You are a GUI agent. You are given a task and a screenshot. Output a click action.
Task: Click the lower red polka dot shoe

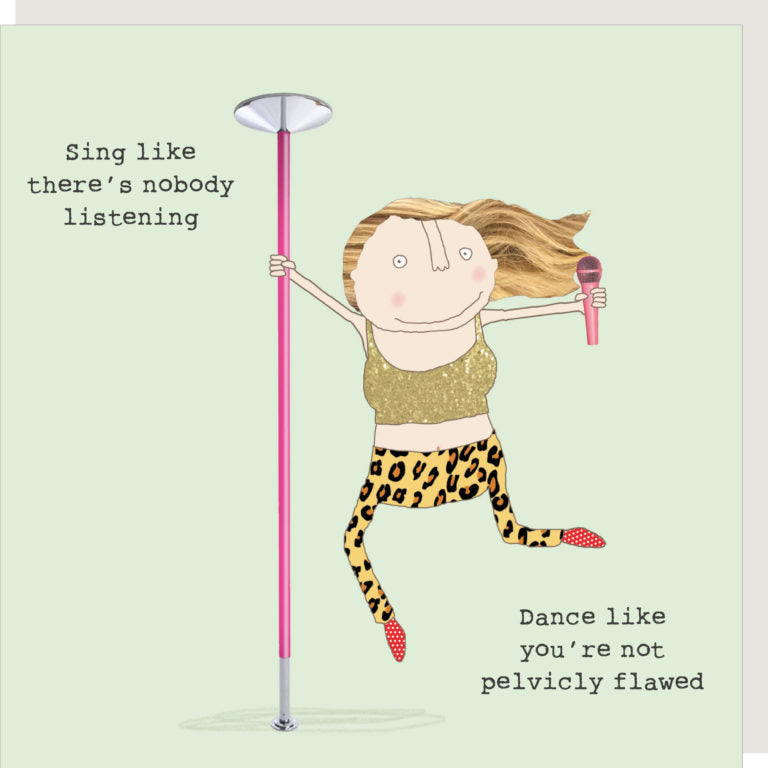395,640
